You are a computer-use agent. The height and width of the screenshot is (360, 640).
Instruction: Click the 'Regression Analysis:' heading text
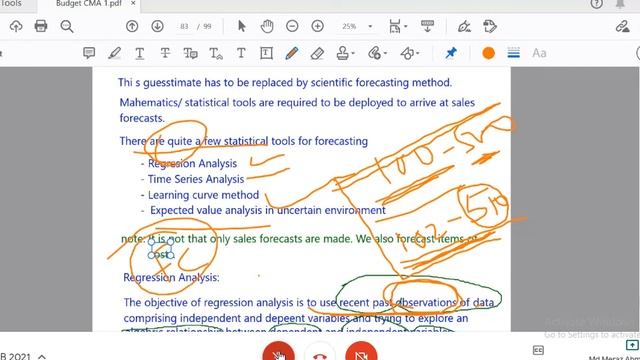coord(171,278)
